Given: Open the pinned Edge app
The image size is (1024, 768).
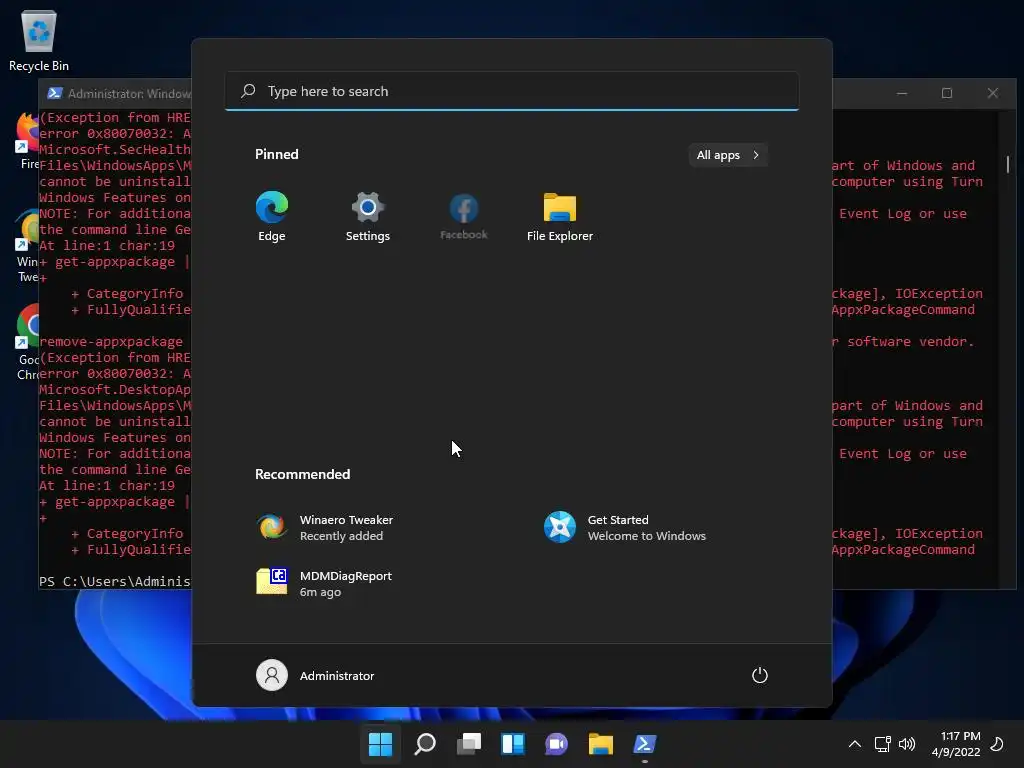Looking at the screenshot, I should (272, 217).
